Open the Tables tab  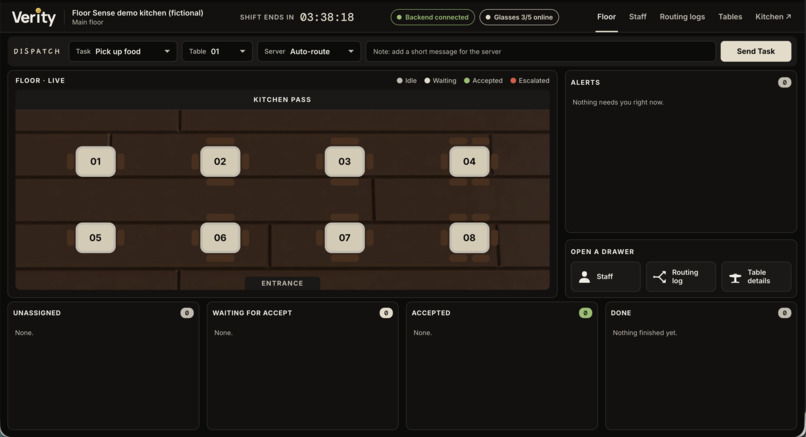pos(730,17)
